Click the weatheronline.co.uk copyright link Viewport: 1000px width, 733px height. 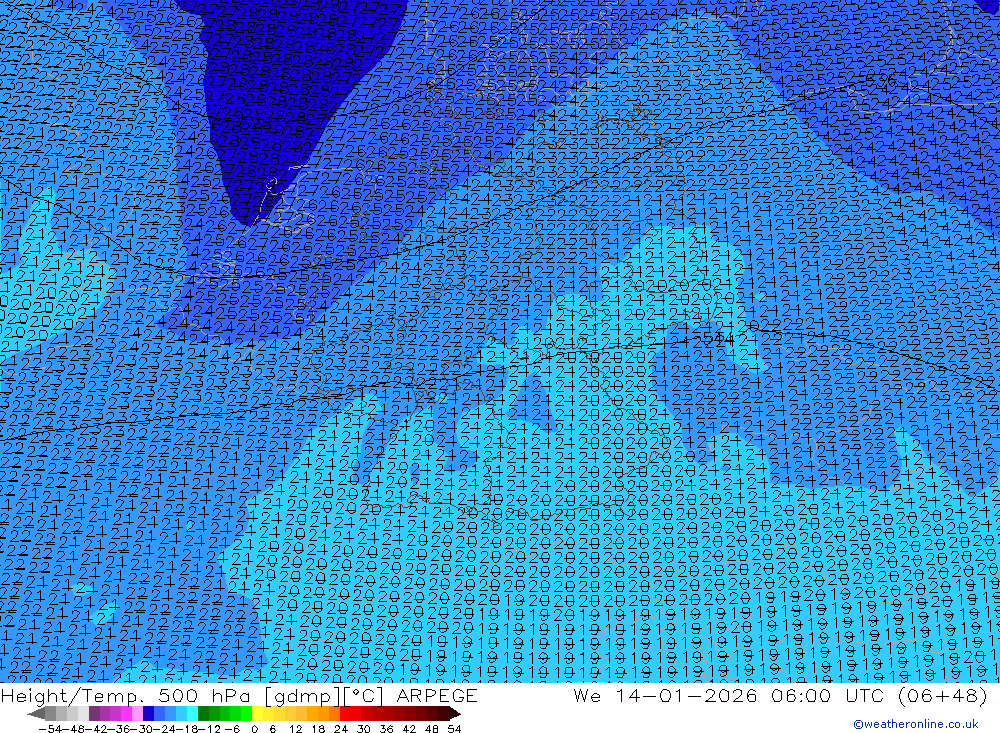click(916, 724)
